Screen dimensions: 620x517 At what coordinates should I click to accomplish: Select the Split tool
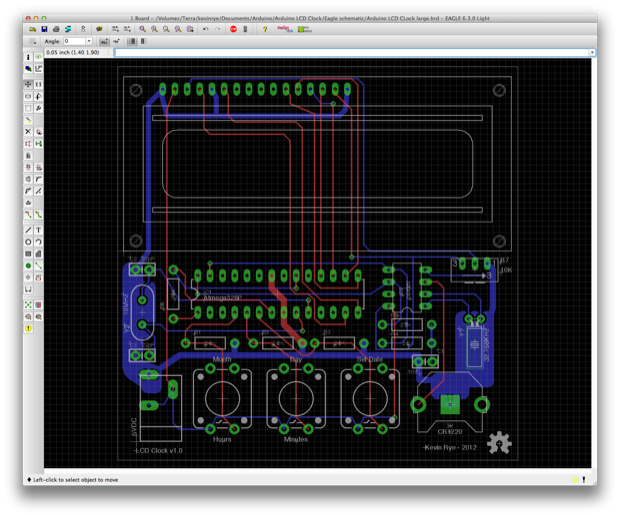(x=28, y=191)
